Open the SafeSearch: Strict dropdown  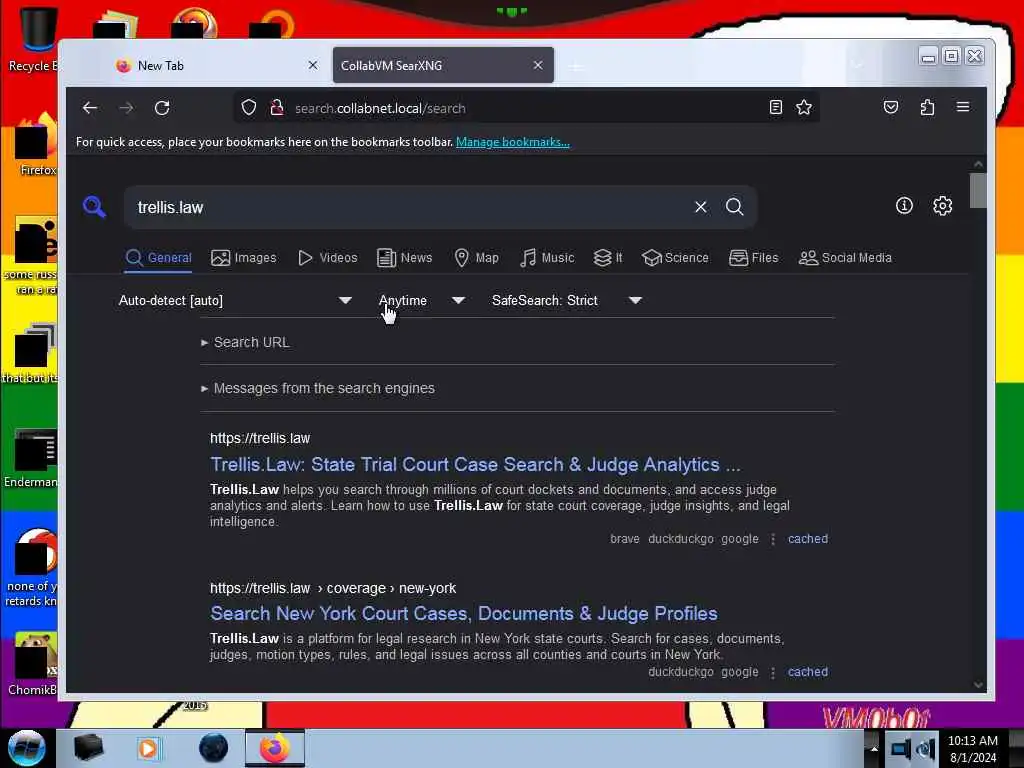click(x=567, y=300)
